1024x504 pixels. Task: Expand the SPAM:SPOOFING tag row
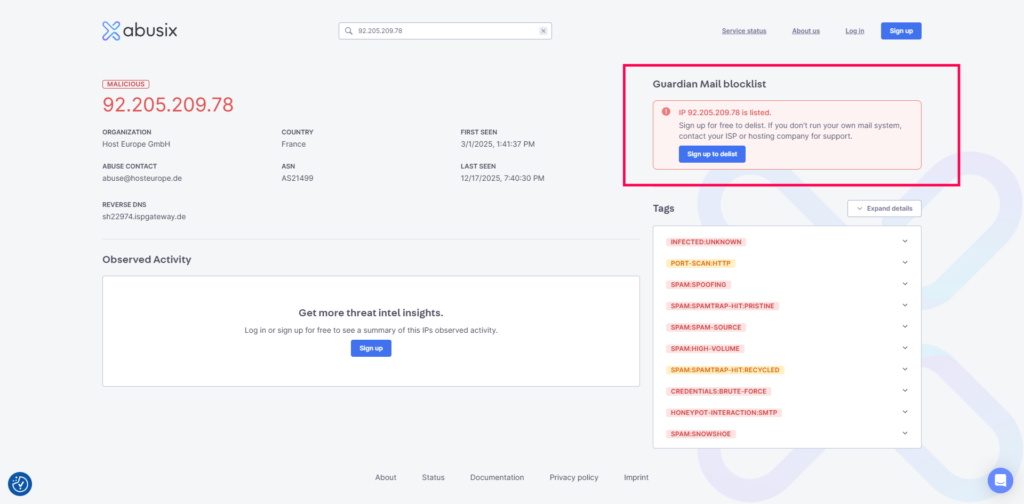click(787, 285)
